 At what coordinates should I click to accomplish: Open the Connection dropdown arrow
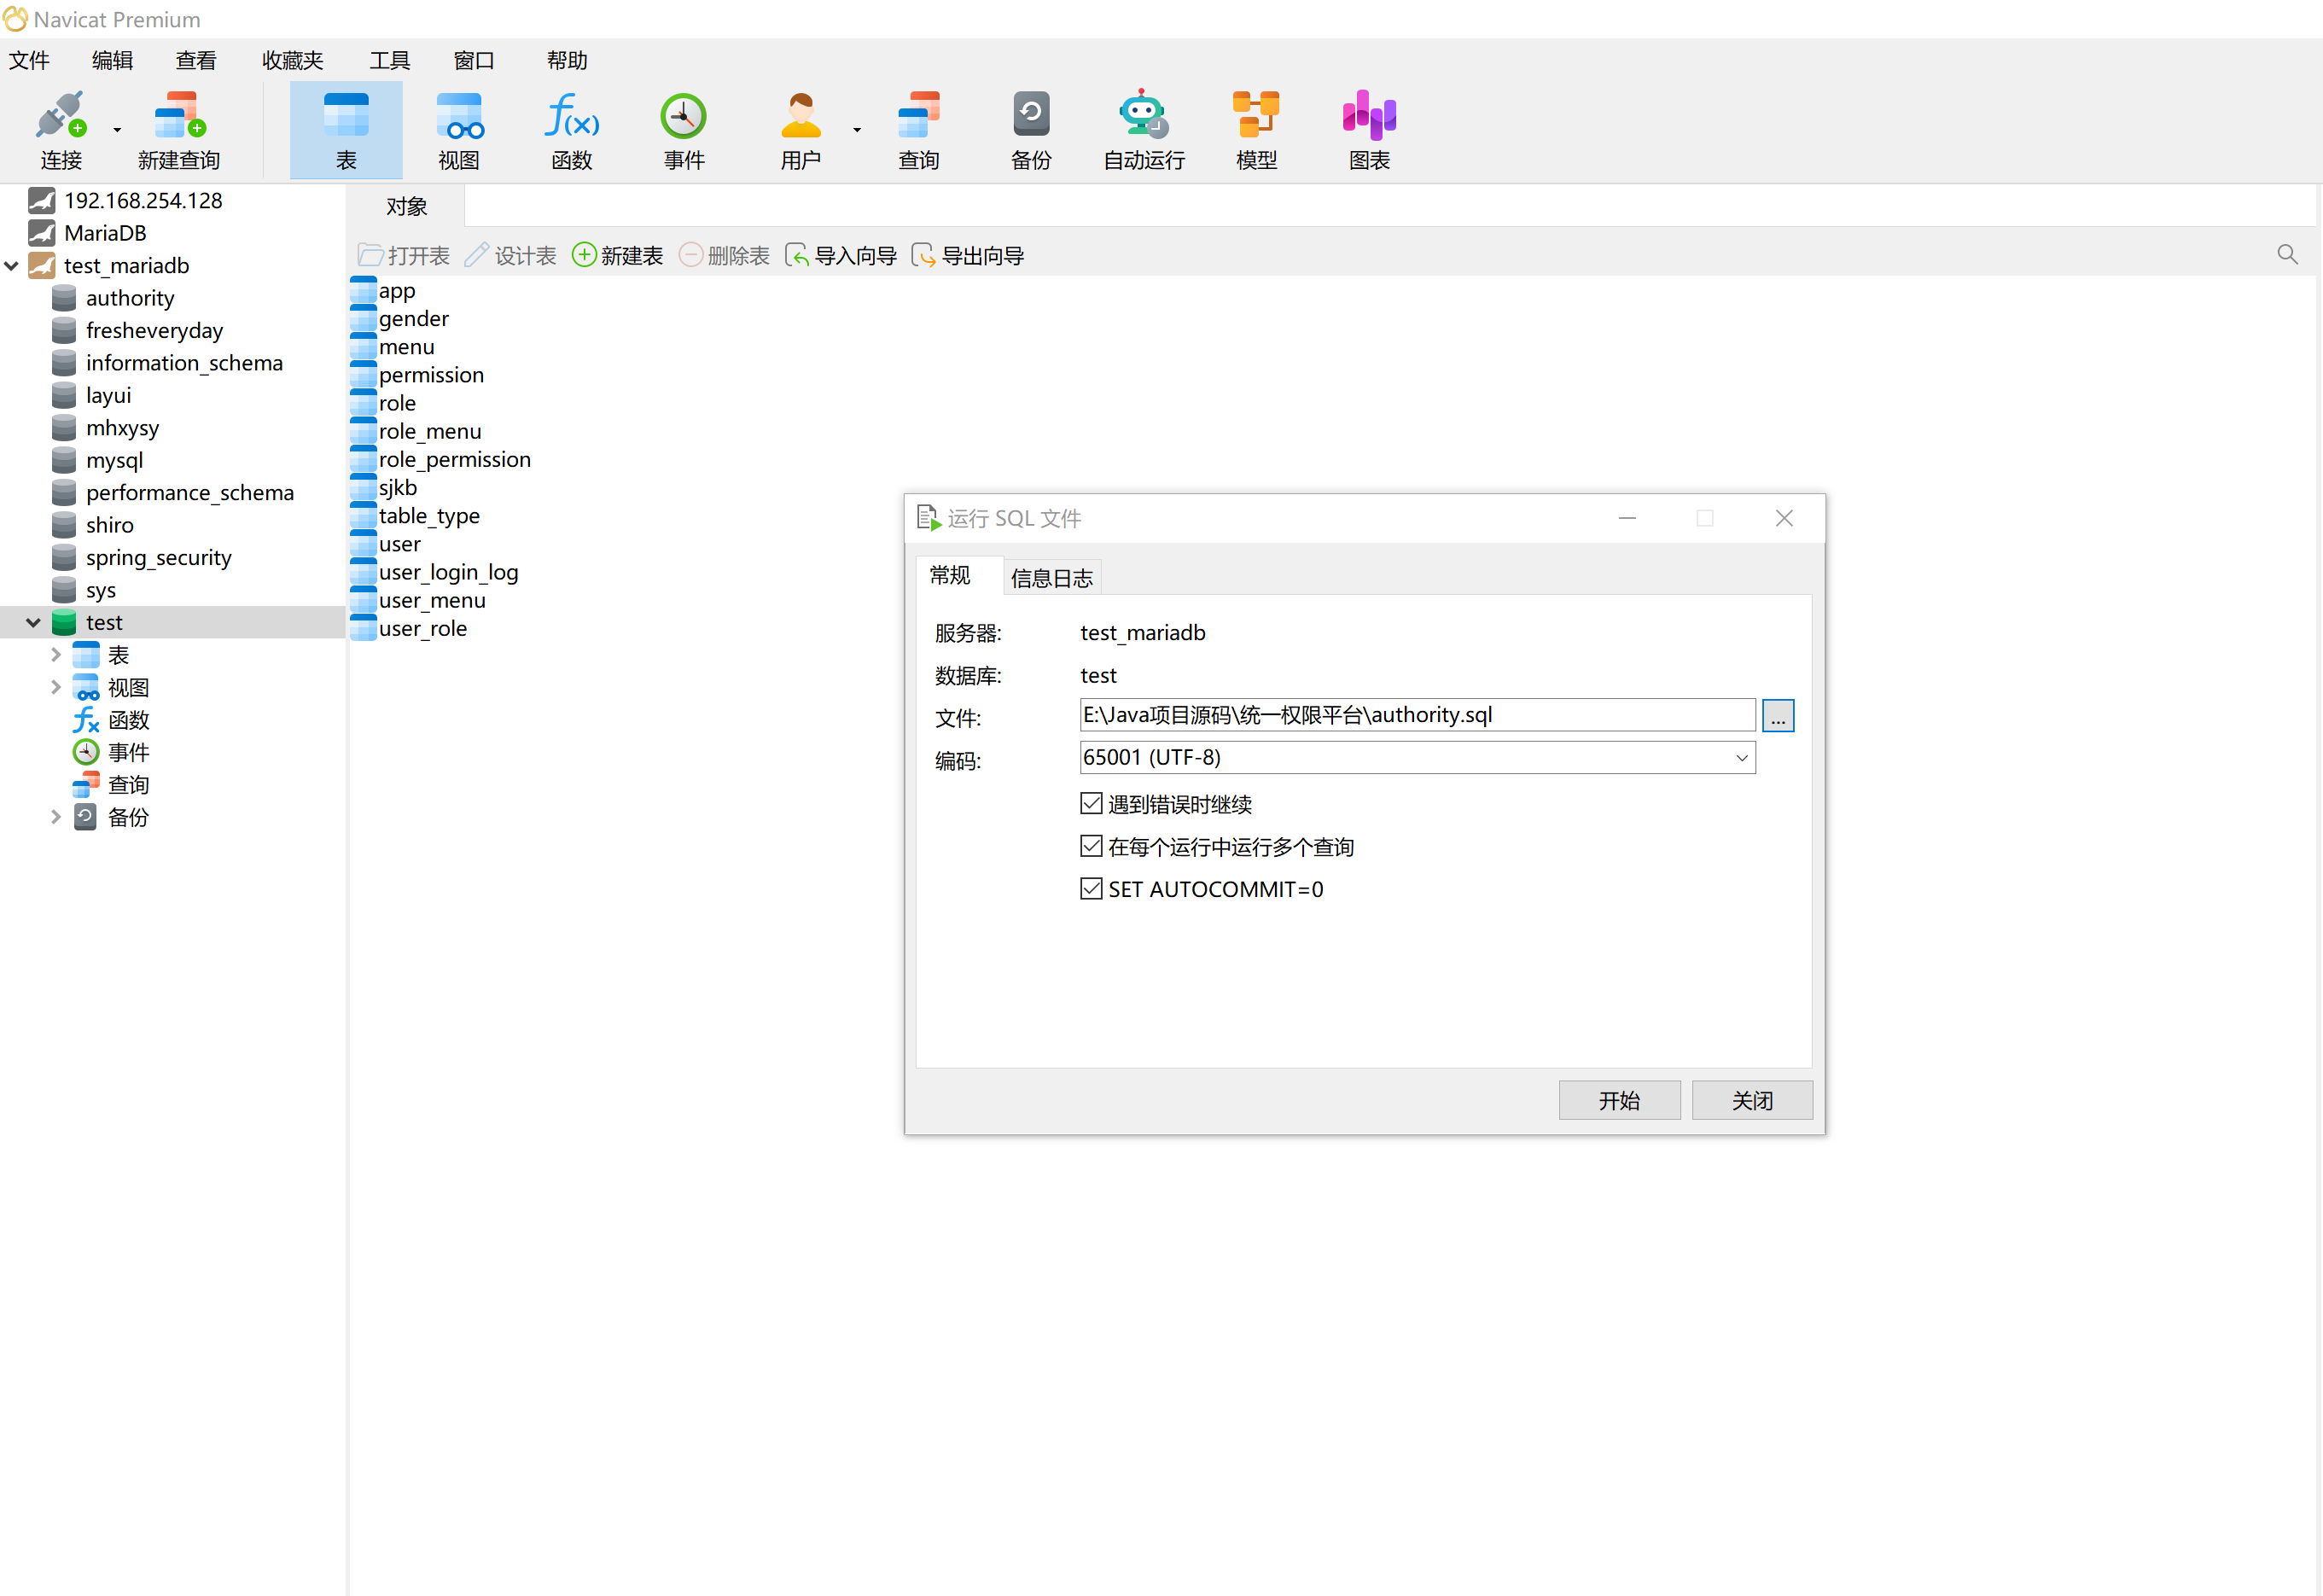117,130
